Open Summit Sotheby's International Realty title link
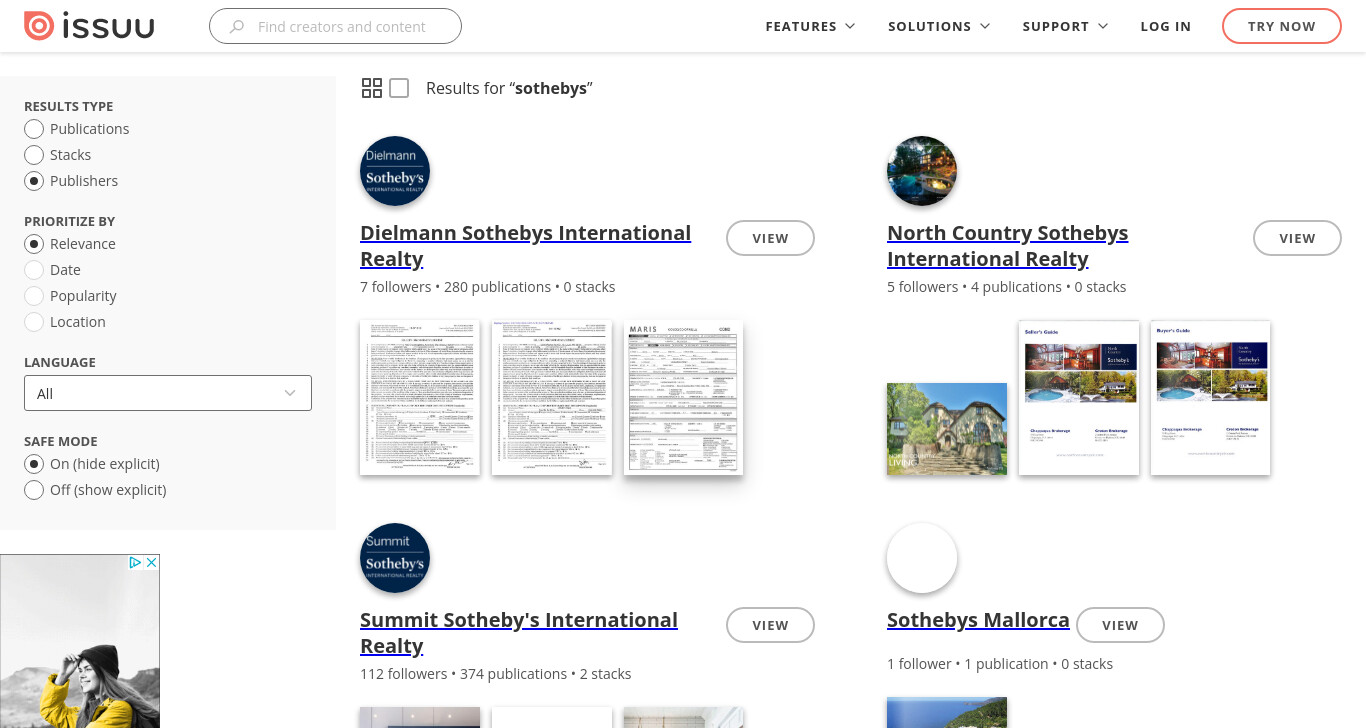 pyautogui.click(x=519, y=633)
